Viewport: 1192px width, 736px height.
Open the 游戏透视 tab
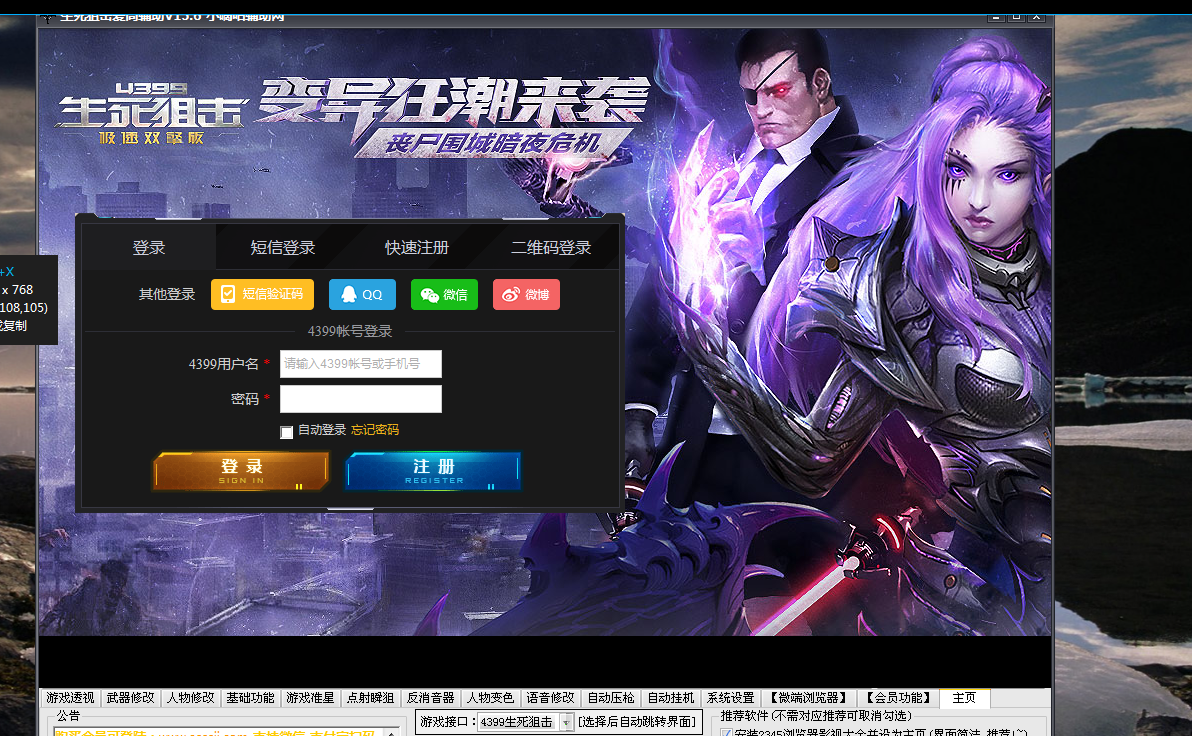tap(70, 698)
